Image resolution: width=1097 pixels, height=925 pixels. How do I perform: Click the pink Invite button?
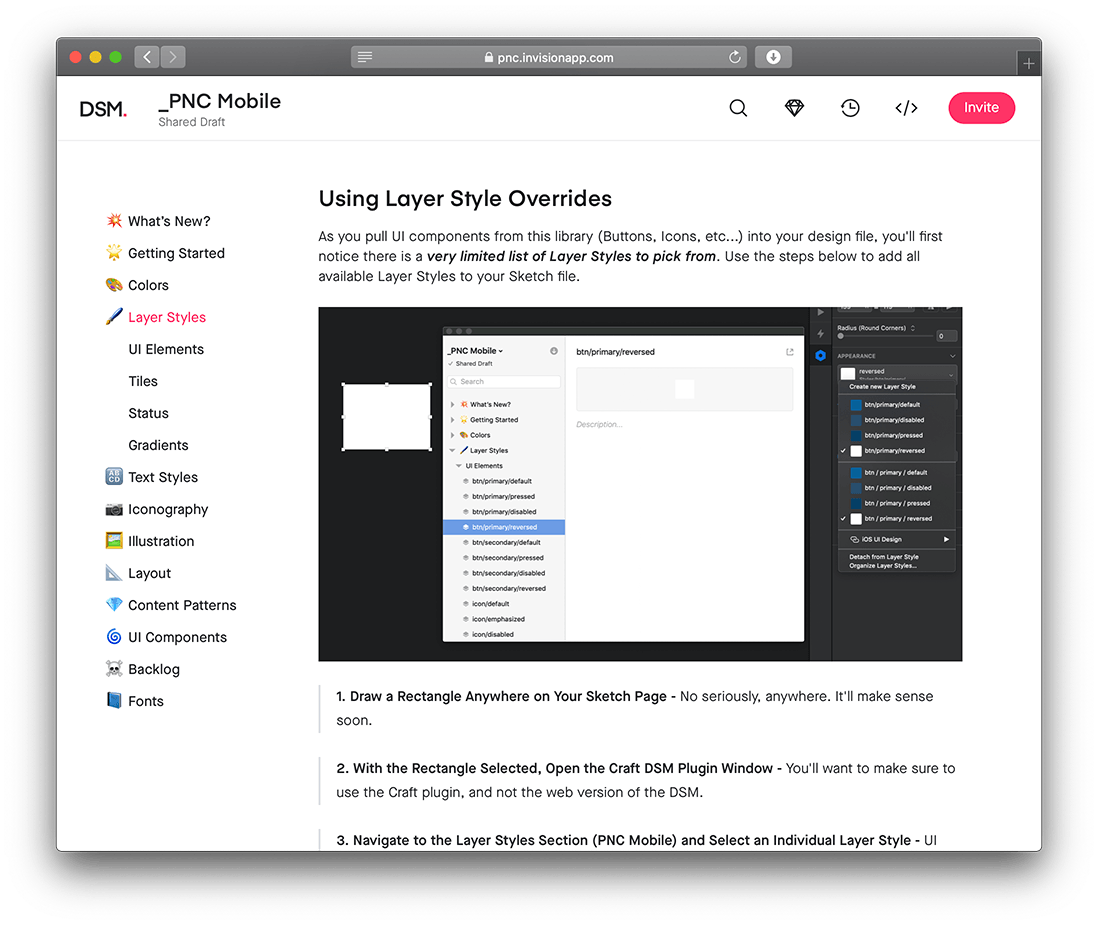(981, 108)
